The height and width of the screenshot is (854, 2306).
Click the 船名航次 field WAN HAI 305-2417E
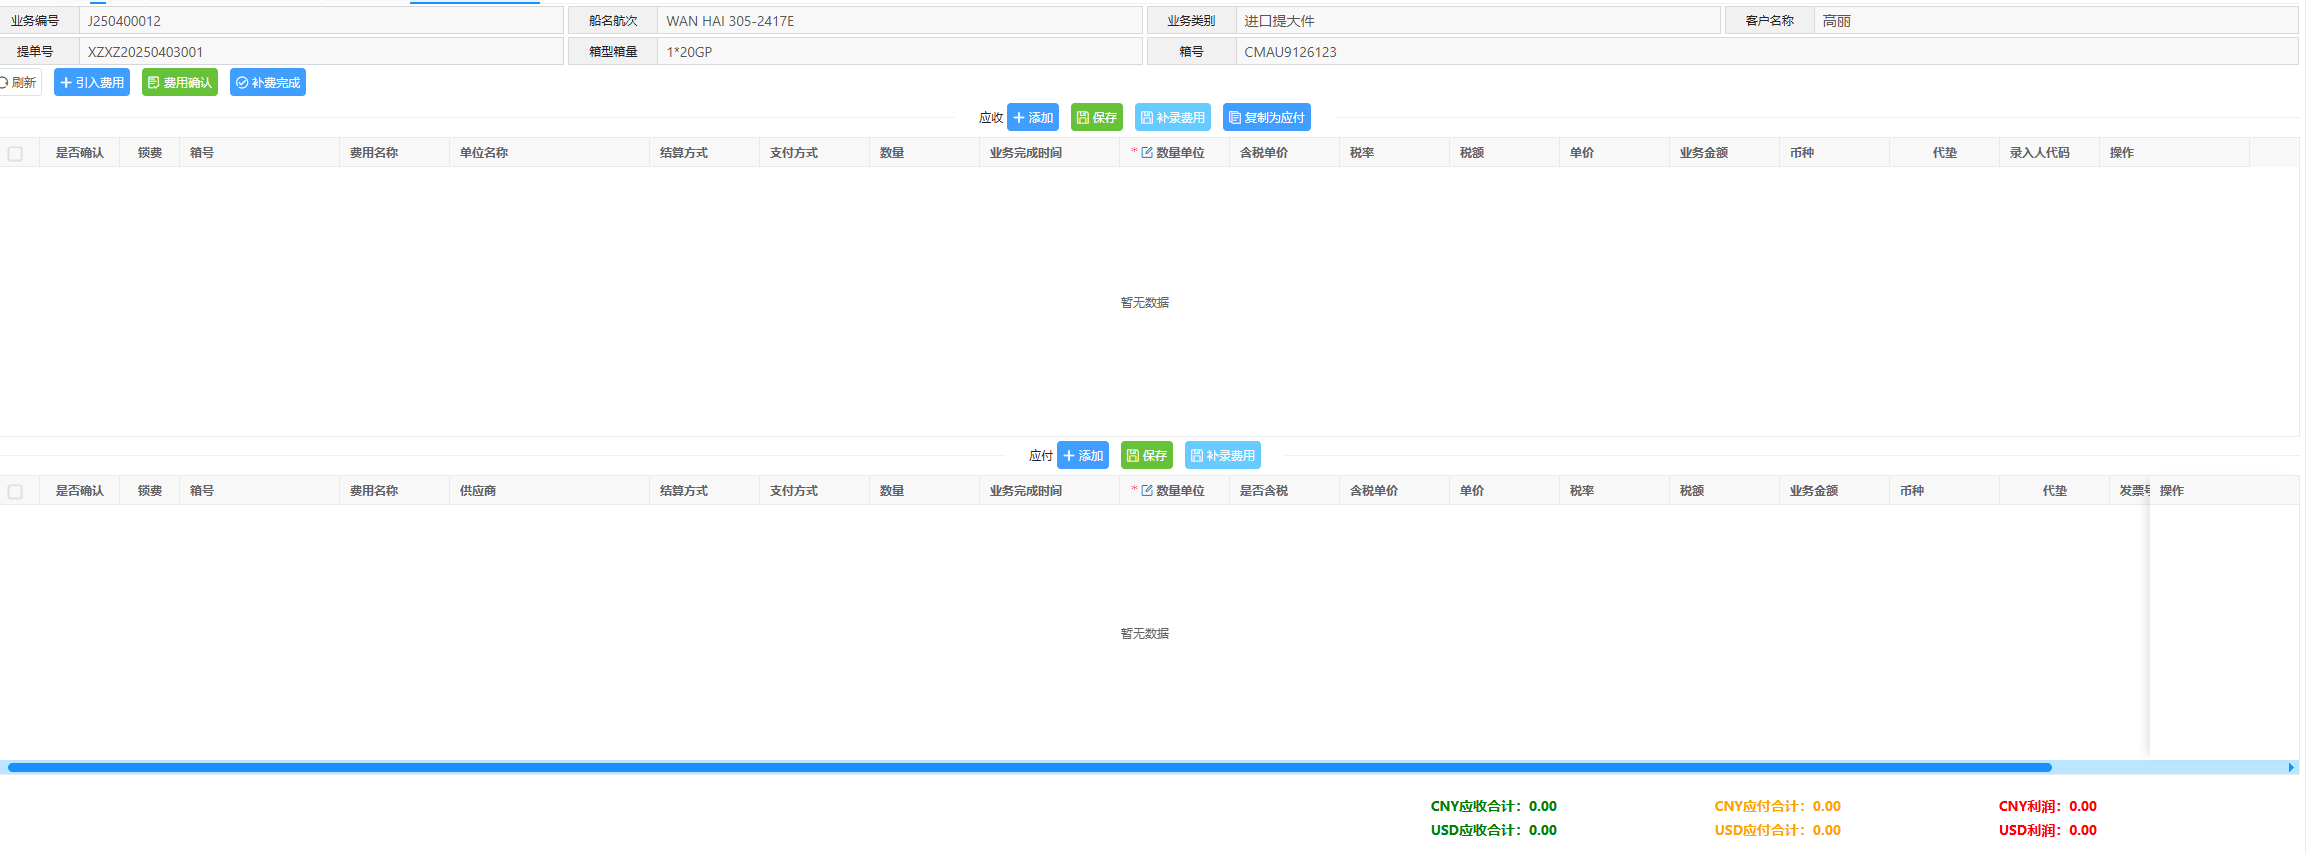(898, 21)
